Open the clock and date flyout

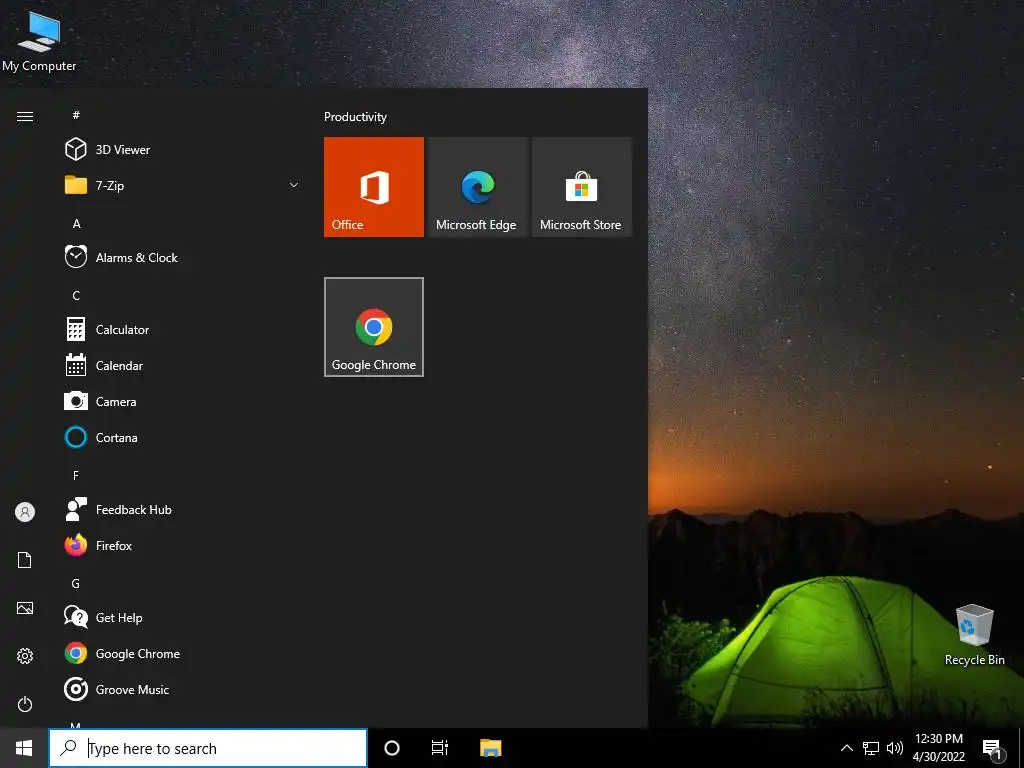click(x=938, y=748)
